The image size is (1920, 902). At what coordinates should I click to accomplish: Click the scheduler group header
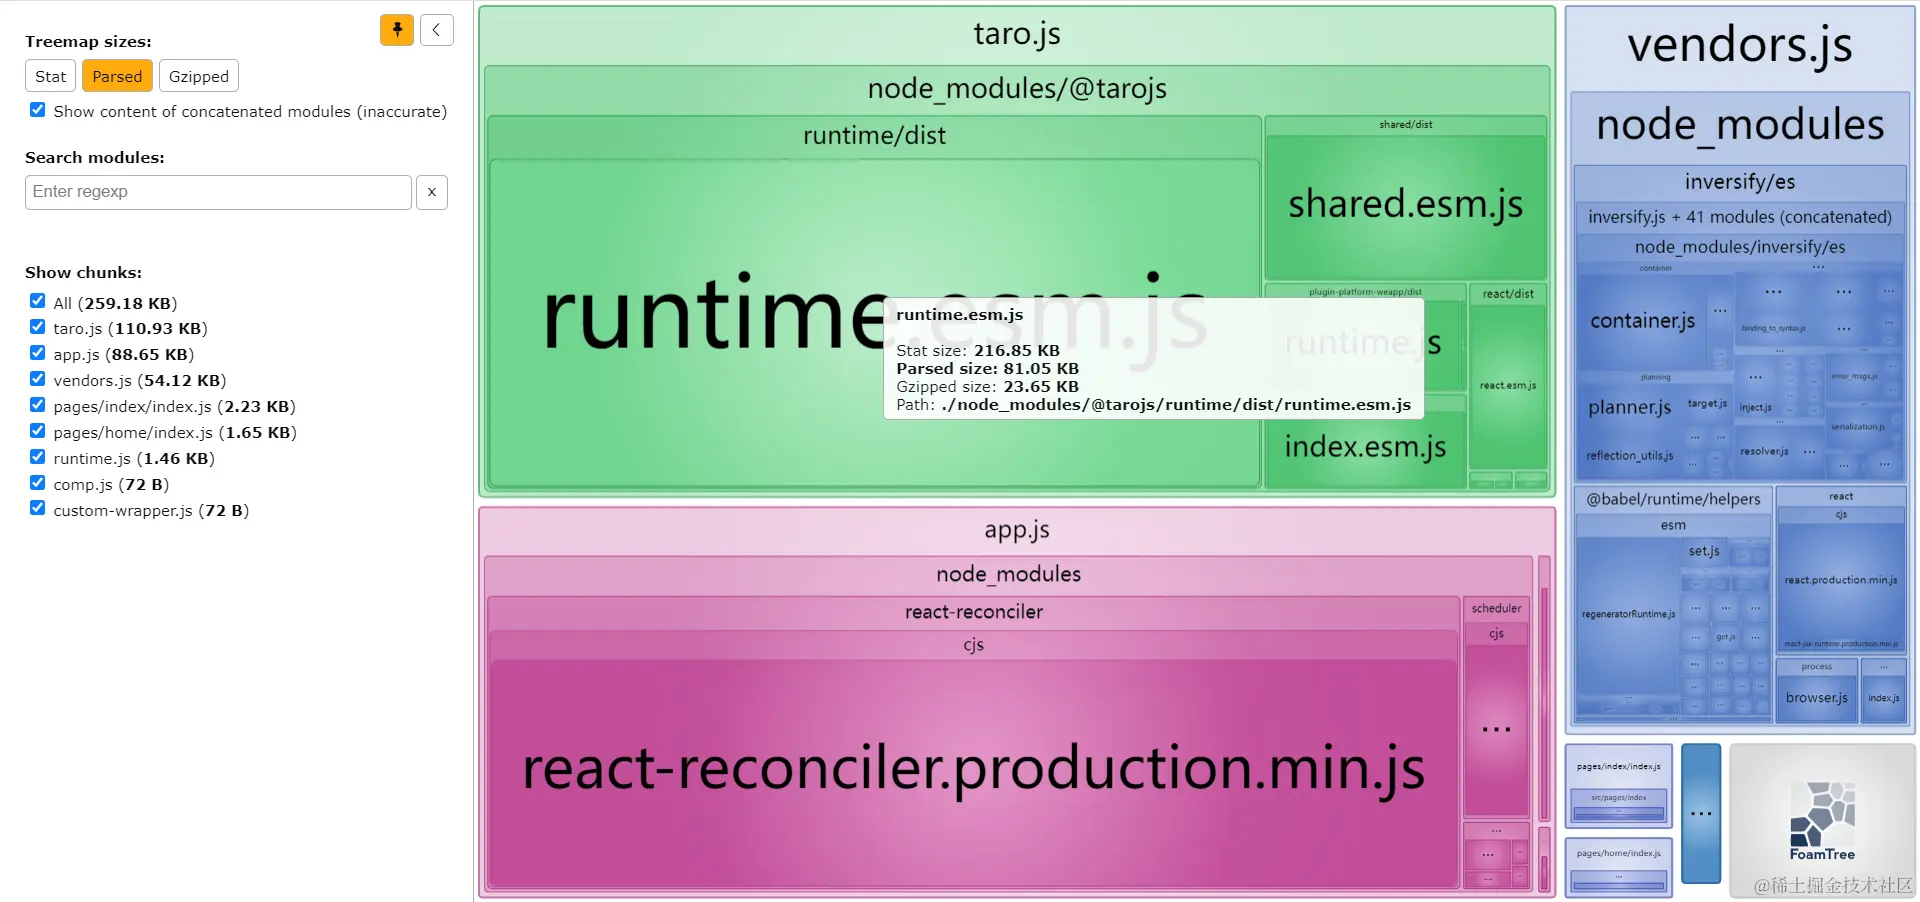1496,608
